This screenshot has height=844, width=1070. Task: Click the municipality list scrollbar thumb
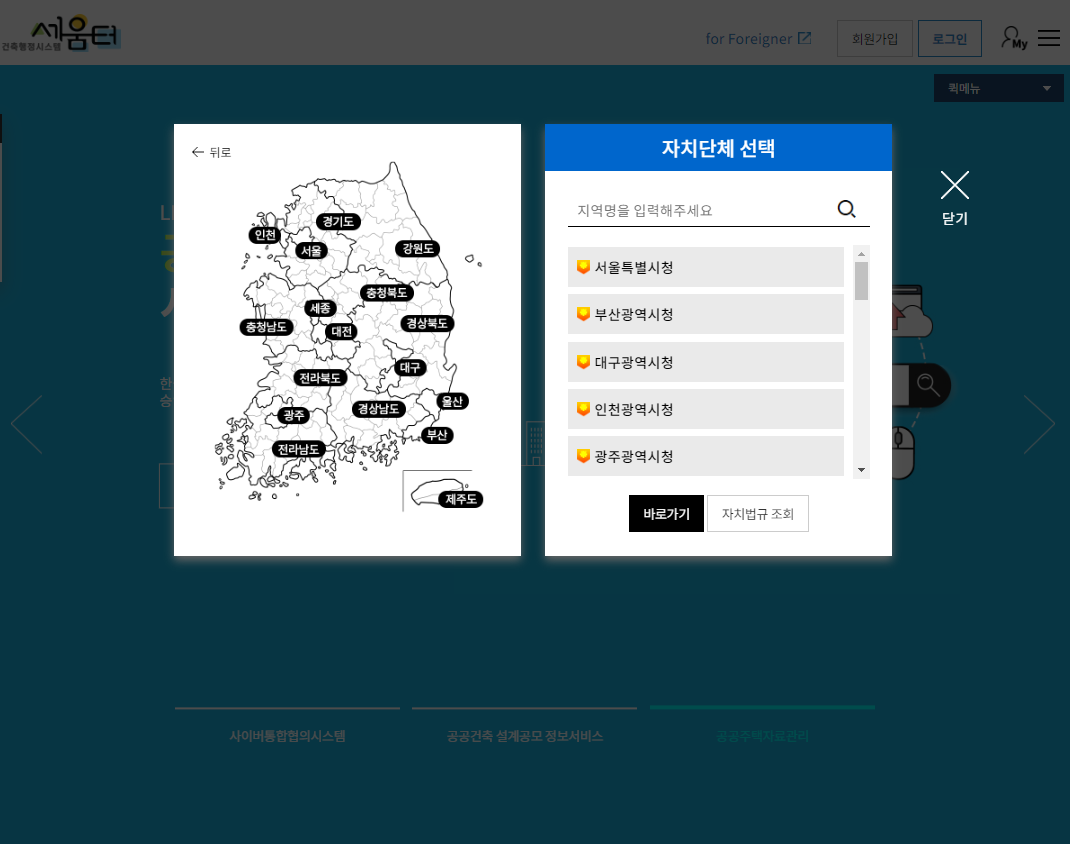pyautogui.click(x=861, y=281)
